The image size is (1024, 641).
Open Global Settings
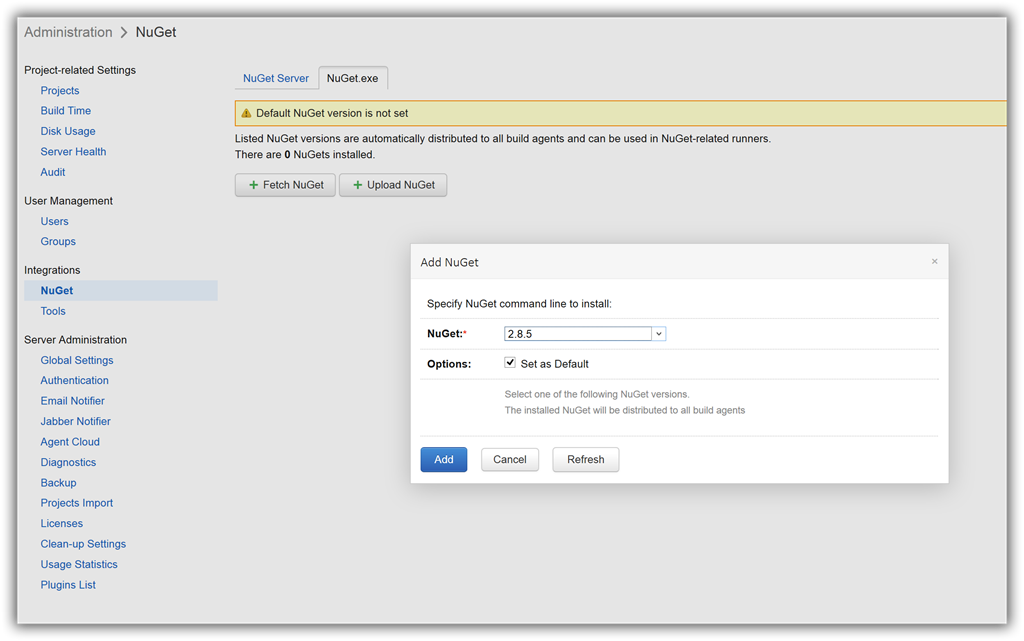pos(77,360)
